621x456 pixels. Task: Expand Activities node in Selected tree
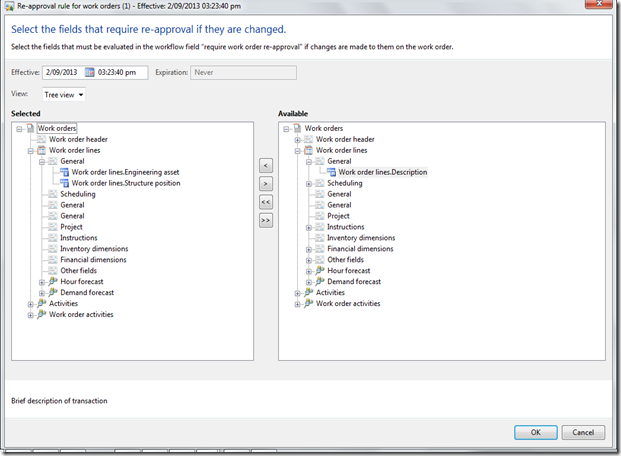(x=30, y=304)
